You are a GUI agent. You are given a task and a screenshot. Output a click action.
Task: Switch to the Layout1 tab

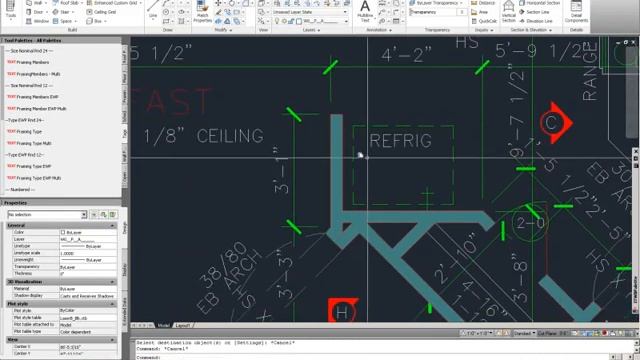182,325
